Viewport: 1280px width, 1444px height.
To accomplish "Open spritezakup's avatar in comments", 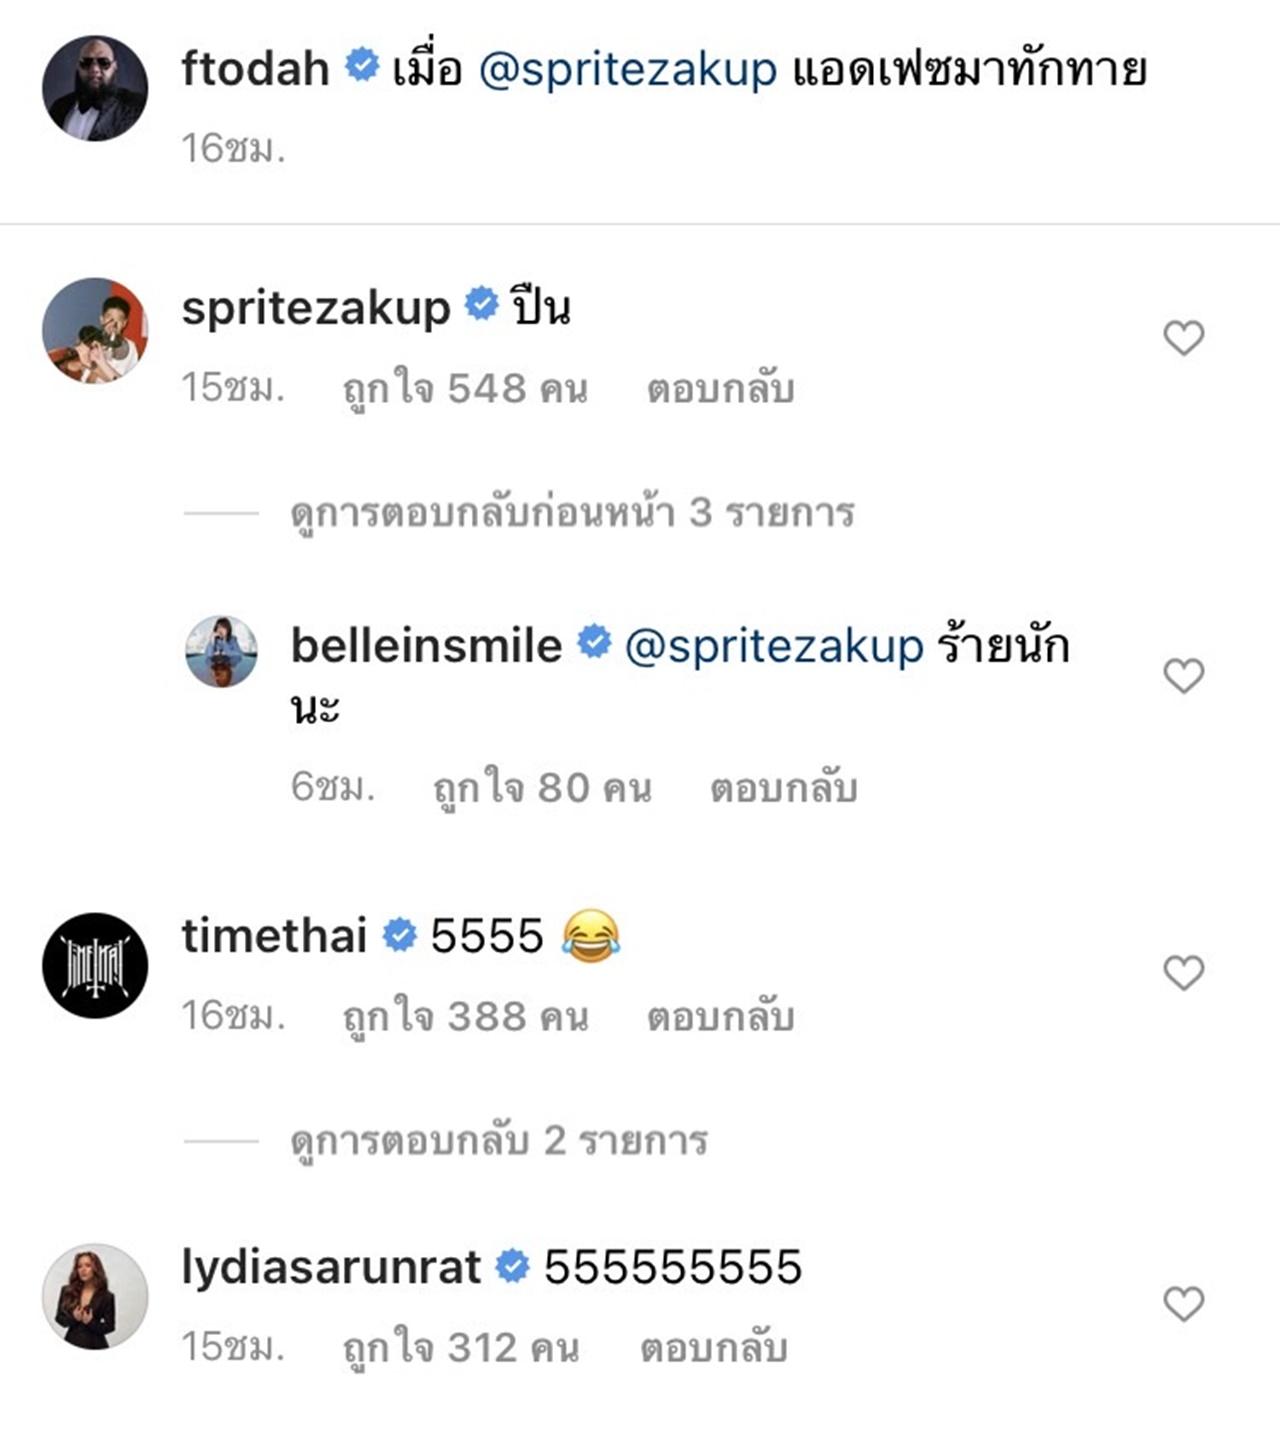I will point(95,331).
